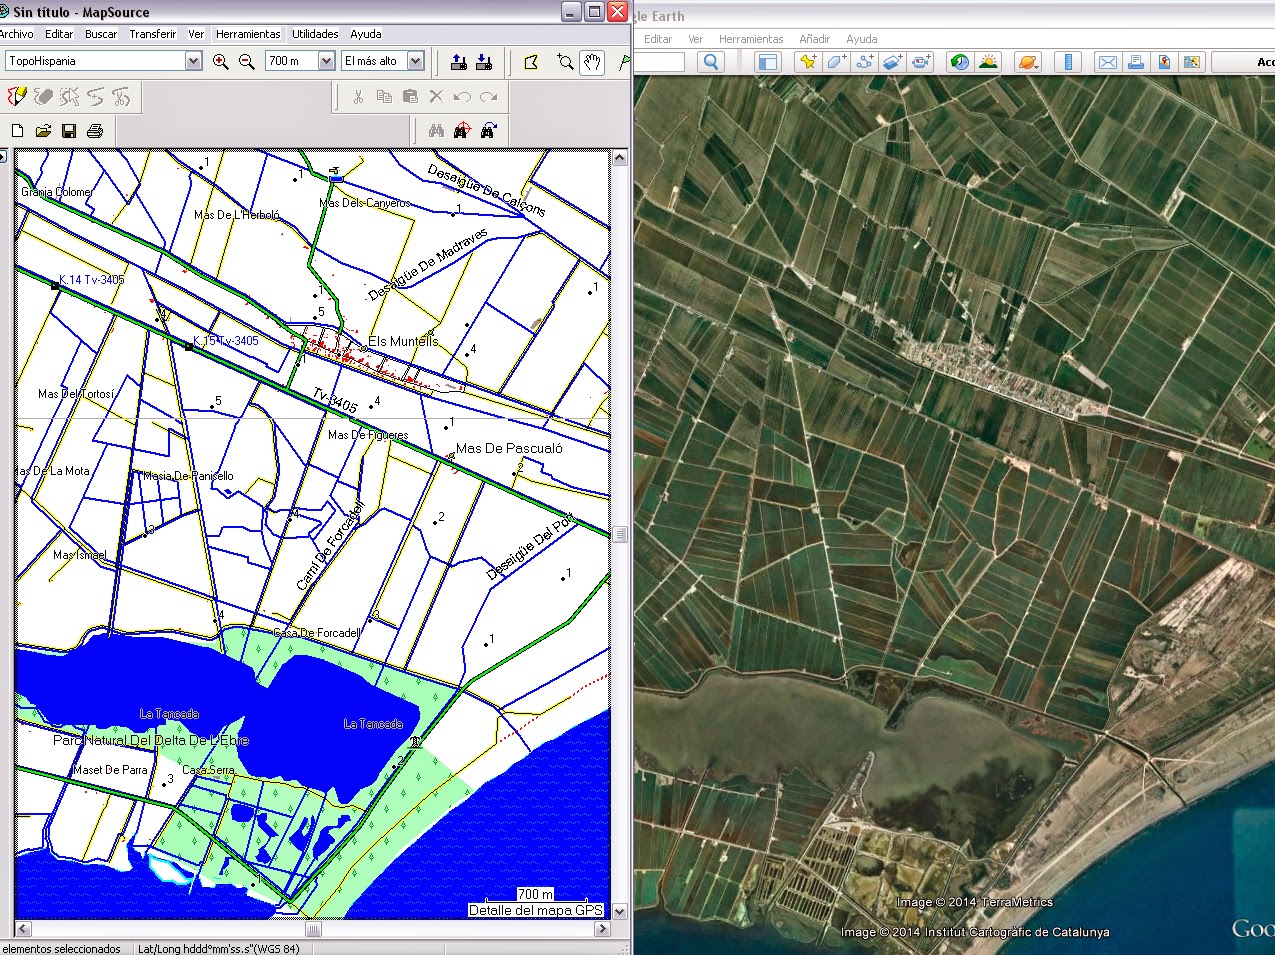Add a new placemark in Google Earth
The width and height of the screenshot is (1275, 955).
(806, 61)
